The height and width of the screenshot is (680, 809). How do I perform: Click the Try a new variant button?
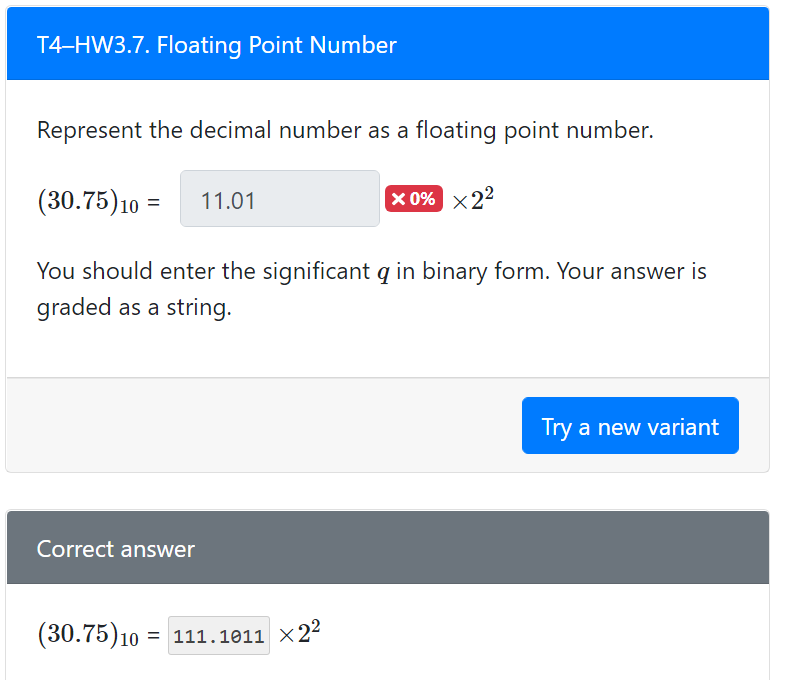(x=630, y=426)
